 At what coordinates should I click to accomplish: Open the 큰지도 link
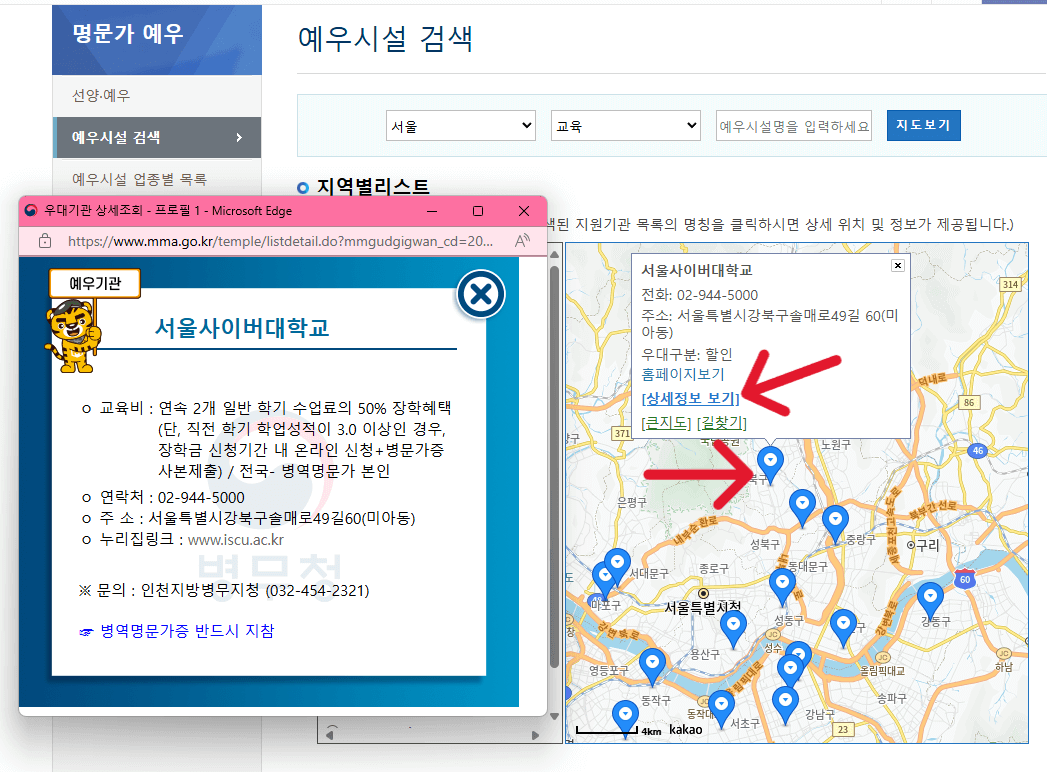(x=666, y=423)
